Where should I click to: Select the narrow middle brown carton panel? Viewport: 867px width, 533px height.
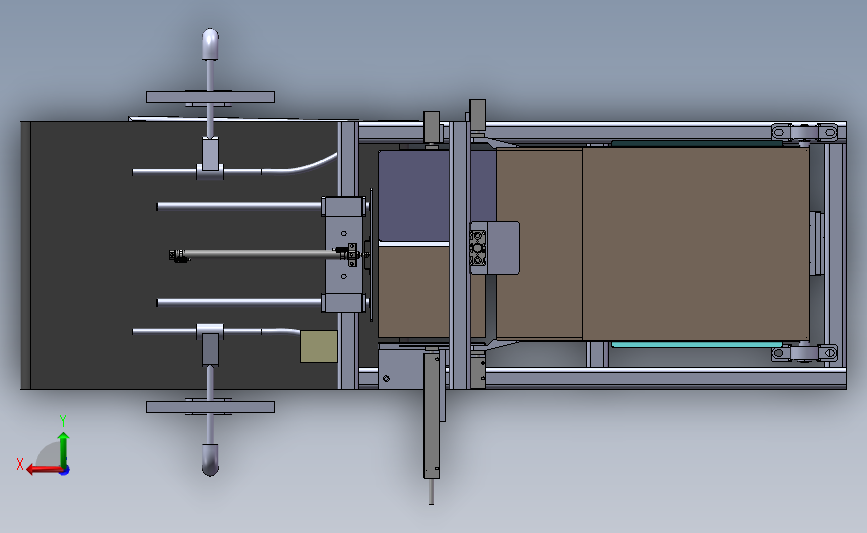[539, 243]
